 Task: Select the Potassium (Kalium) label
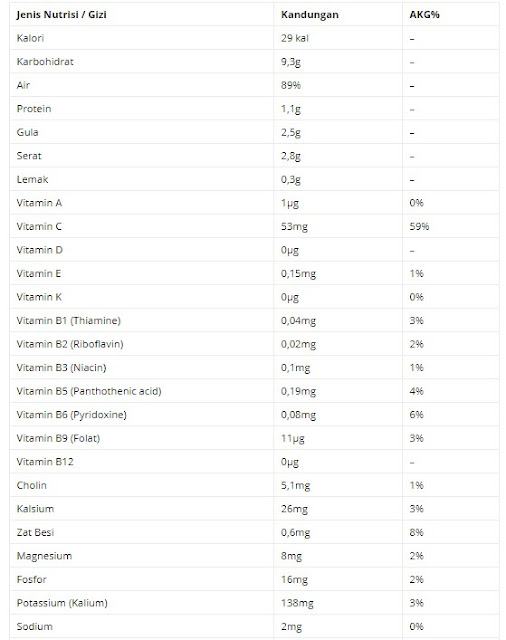(x=62, y=603)
